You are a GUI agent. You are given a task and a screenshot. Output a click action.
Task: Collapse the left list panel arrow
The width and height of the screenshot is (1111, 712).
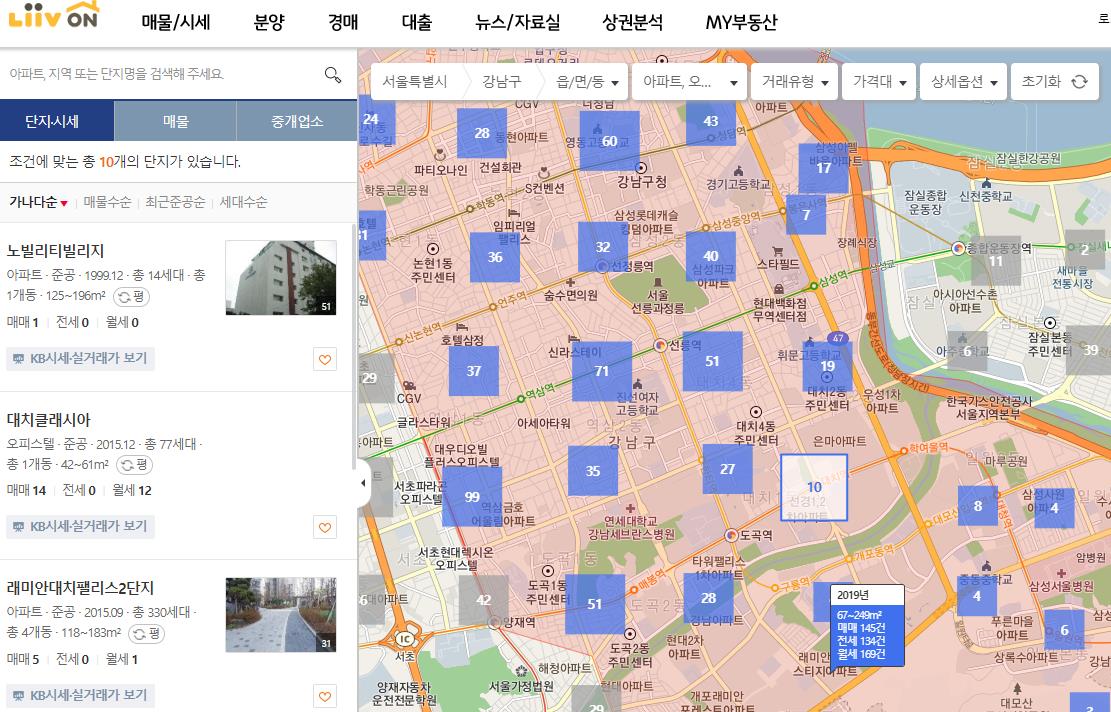click(x=363, y=482)
